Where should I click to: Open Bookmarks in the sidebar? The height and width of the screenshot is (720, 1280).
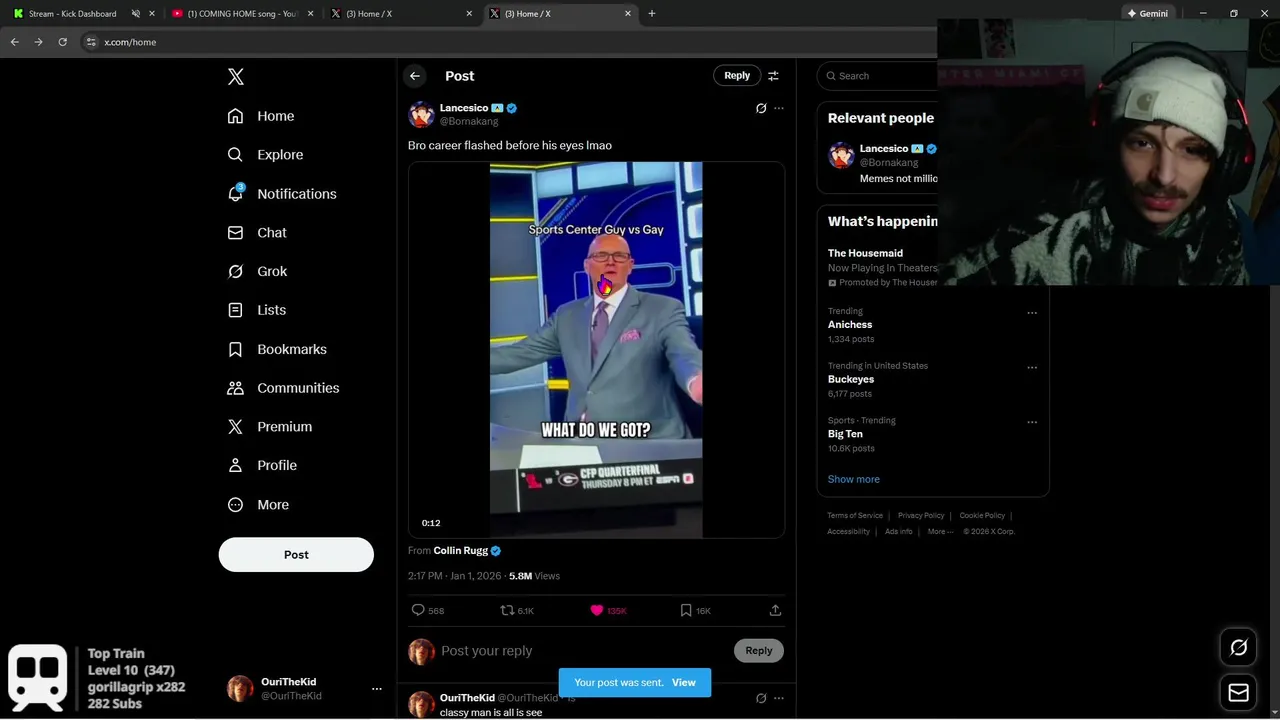point(277,349)
